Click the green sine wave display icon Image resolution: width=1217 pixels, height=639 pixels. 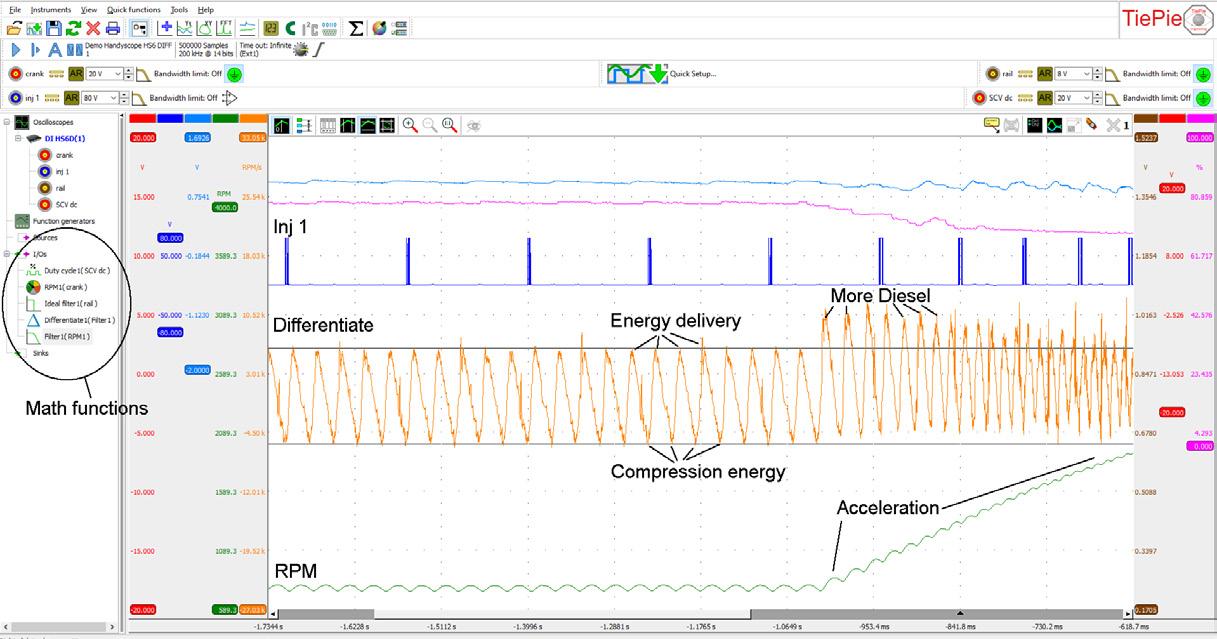[1053, 125]
